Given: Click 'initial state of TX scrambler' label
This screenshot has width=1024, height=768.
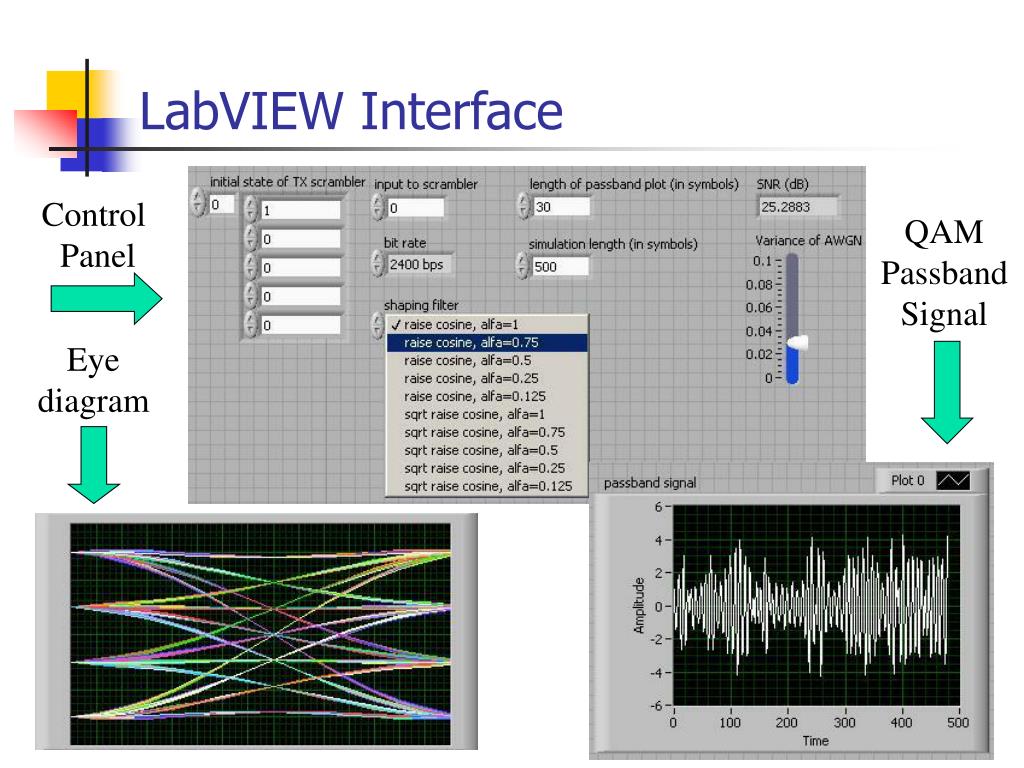Looking at the screenshot, I should (x=287, y=182).
